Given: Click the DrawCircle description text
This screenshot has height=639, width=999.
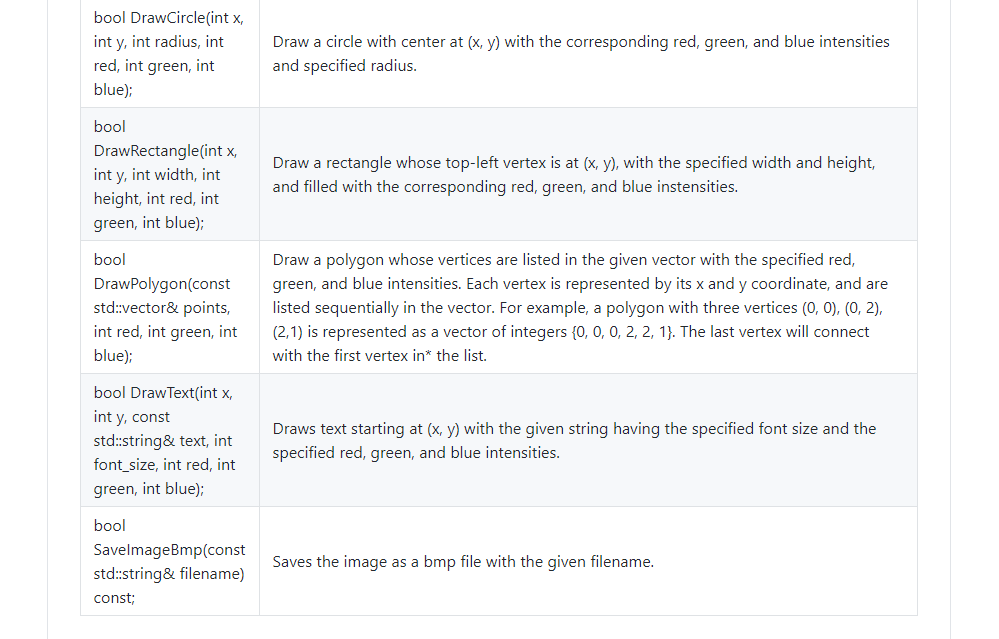Looking at the screenshot, I should (581, 54).
